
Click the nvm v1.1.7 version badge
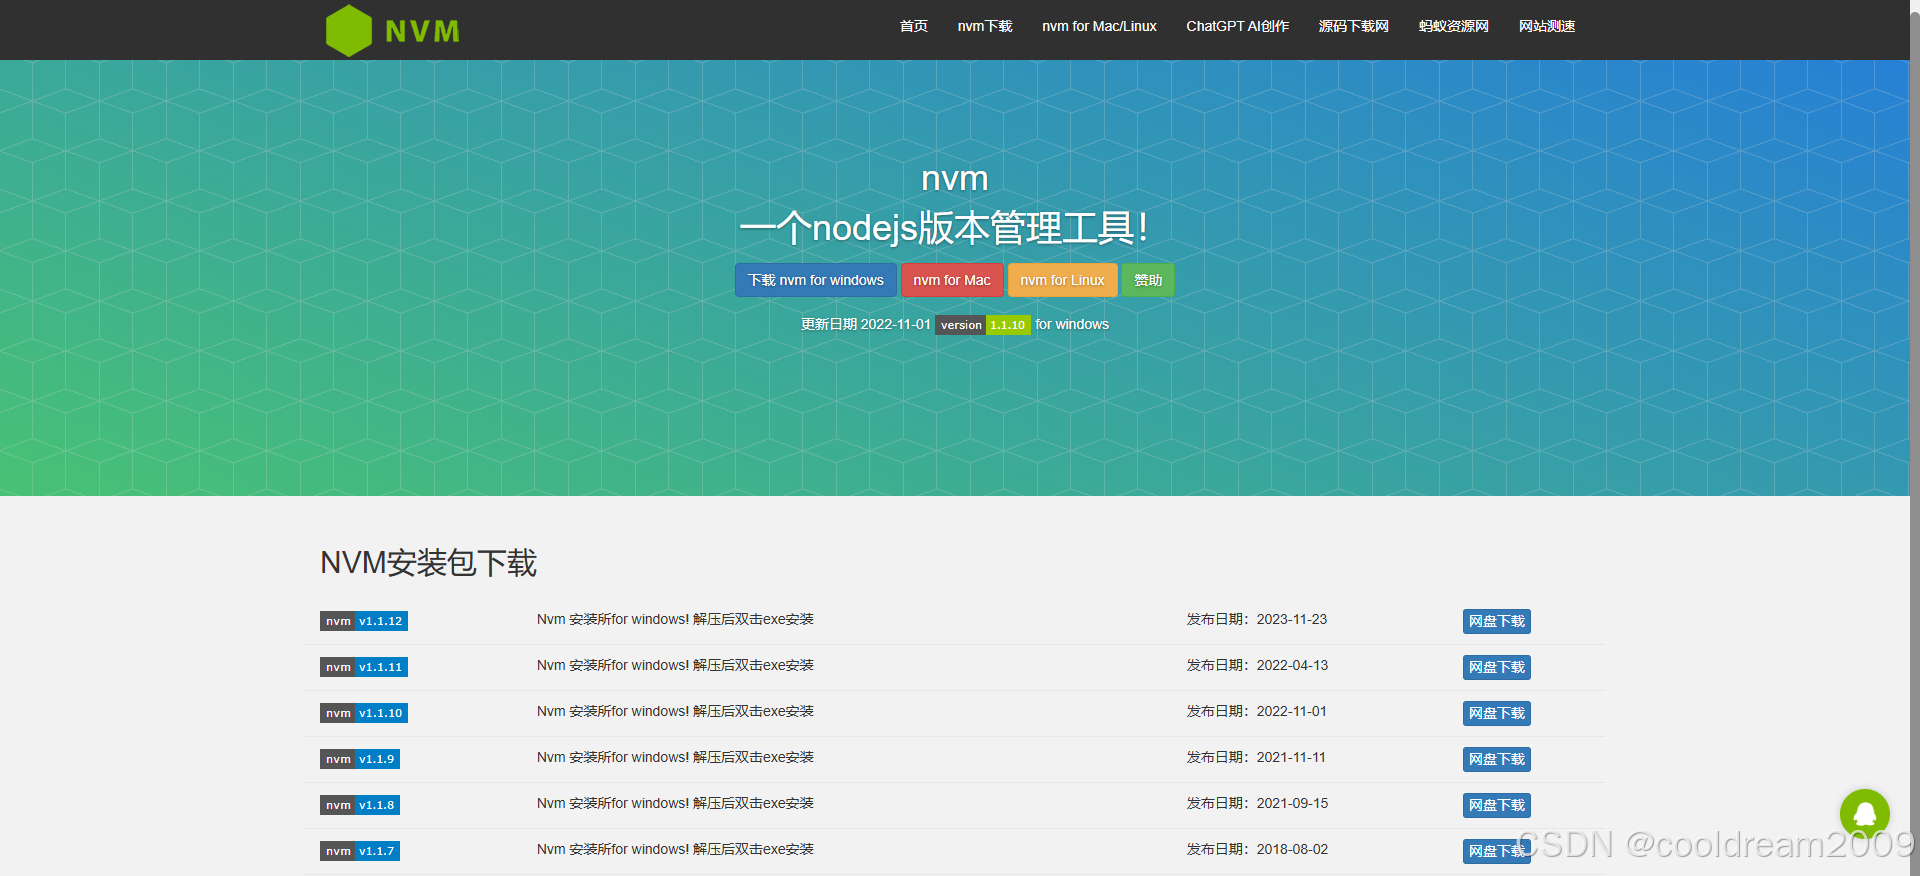click(x=360, y=851)
